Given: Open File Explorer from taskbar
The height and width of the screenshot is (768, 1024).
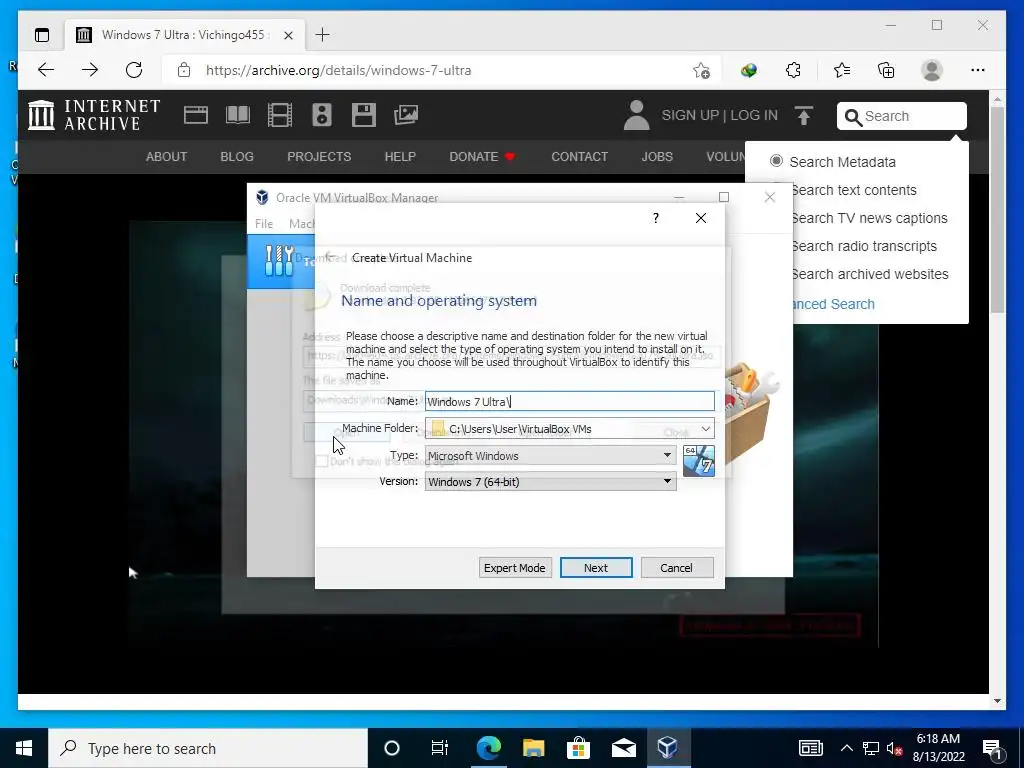Looking at the screenshot, I should pos(534,748).
